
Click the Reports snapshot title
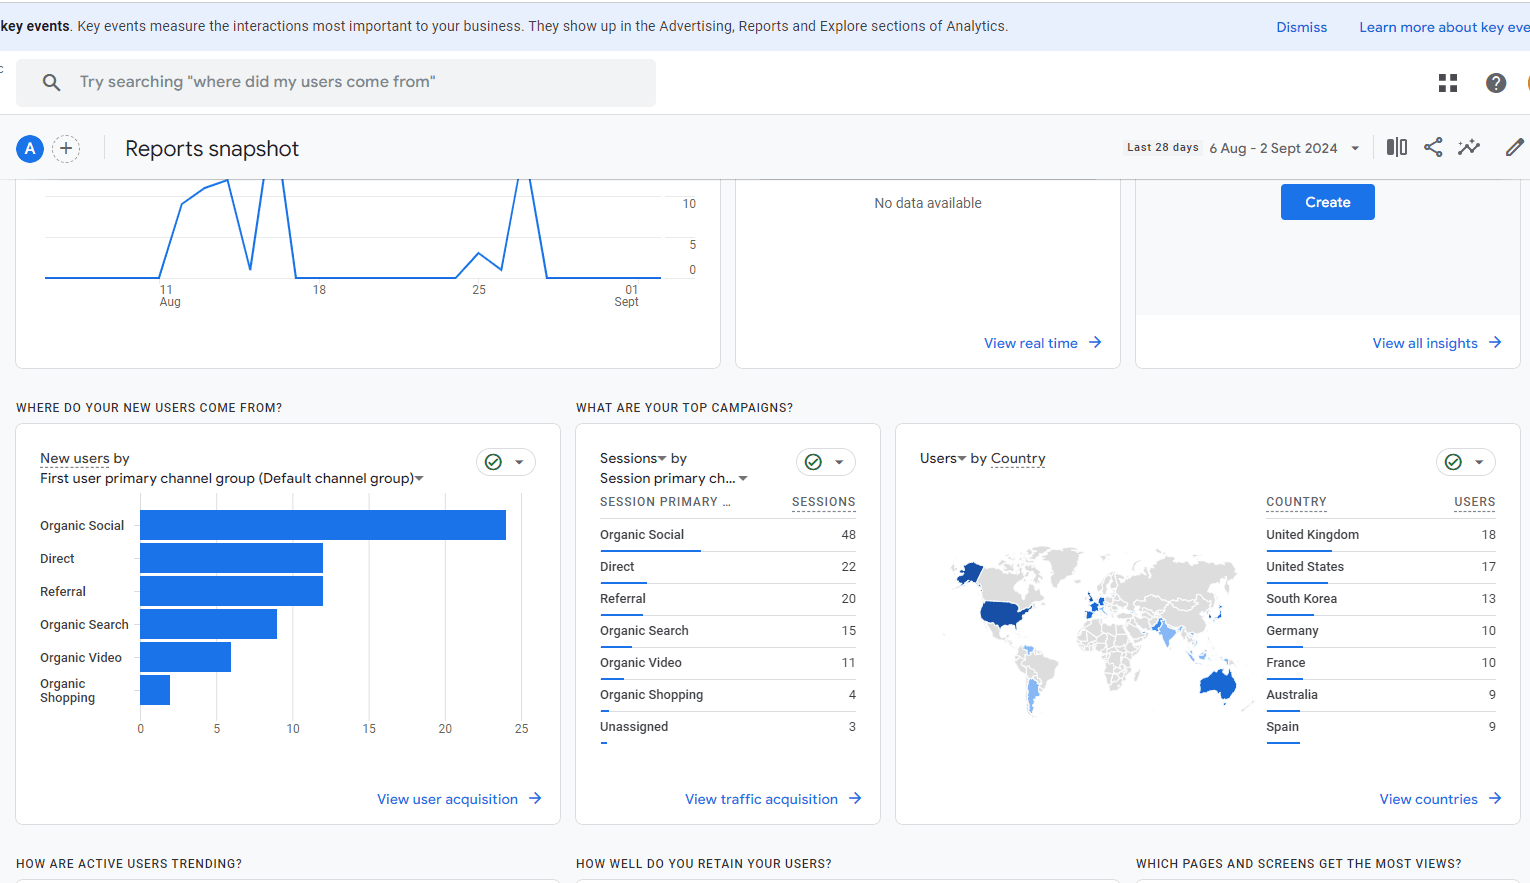pyautogui.click(x=212, y=149)
